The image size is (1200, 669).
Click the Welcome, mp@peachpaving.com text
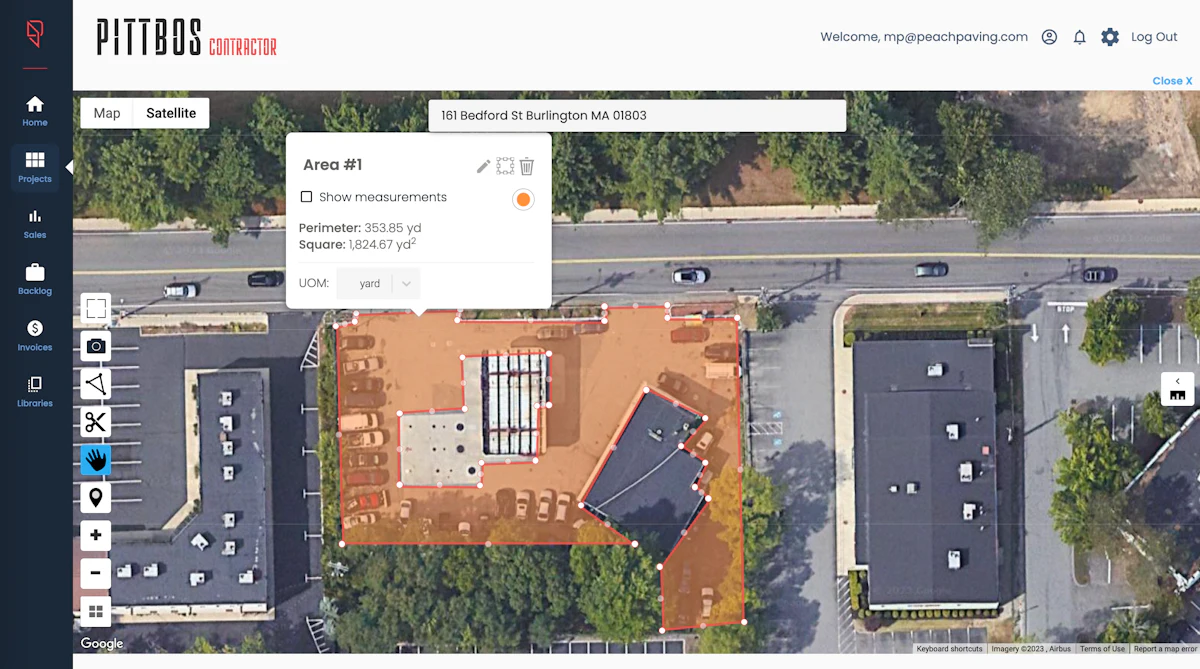point(924,37)
